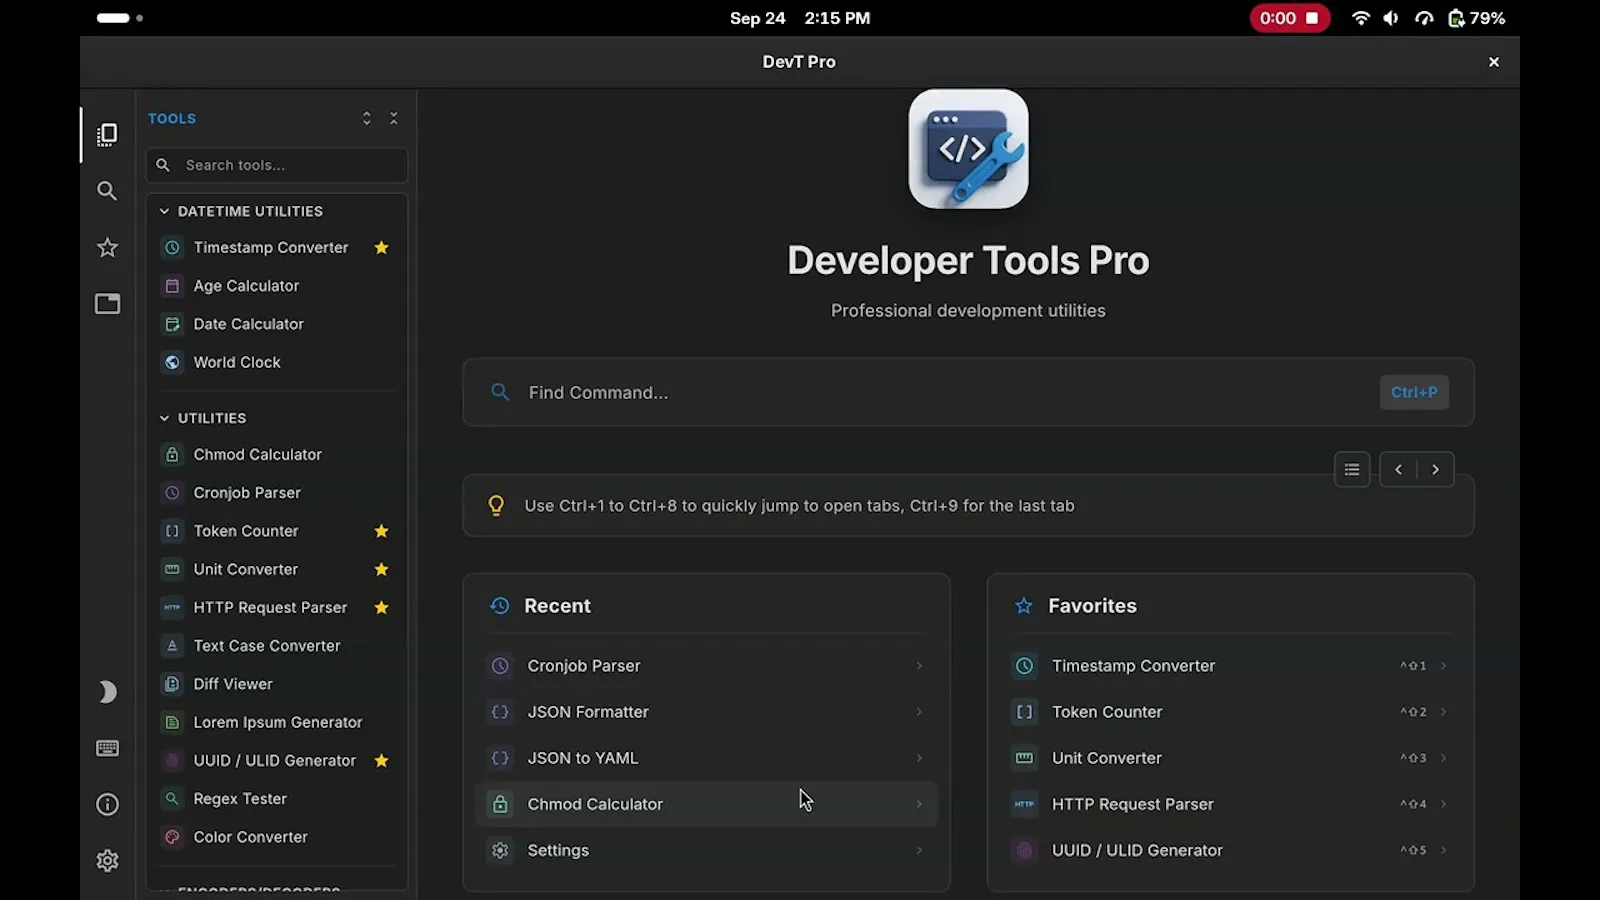Viewport: 1600px width, 900px height.
Task: Open the search icon in left rail
Action: click(107, 191)
